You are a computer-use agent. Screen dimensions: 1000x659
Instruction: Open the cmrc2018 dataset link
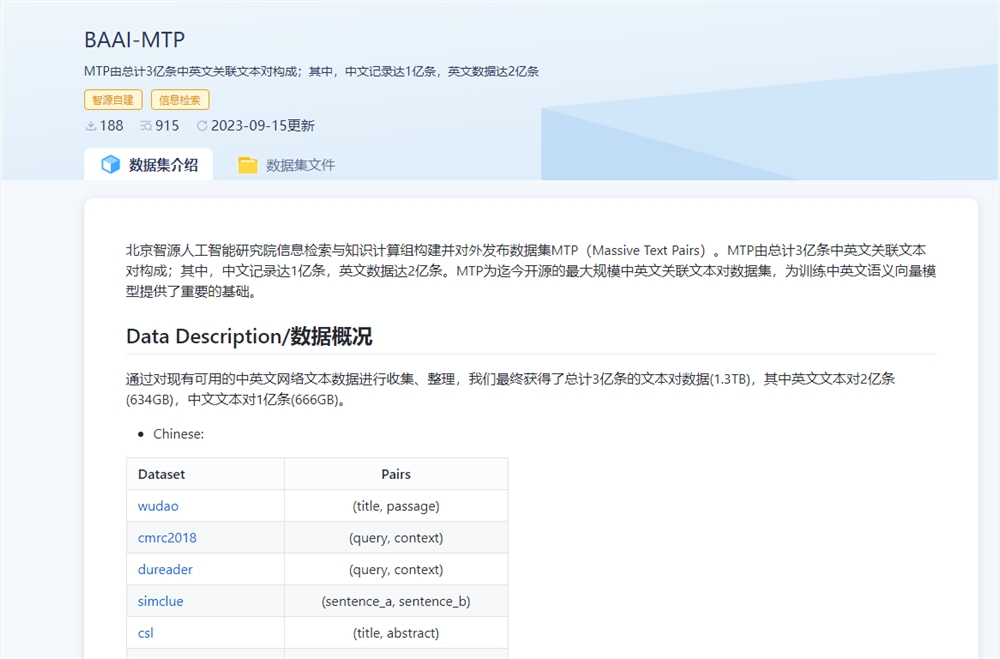[167, 538]
